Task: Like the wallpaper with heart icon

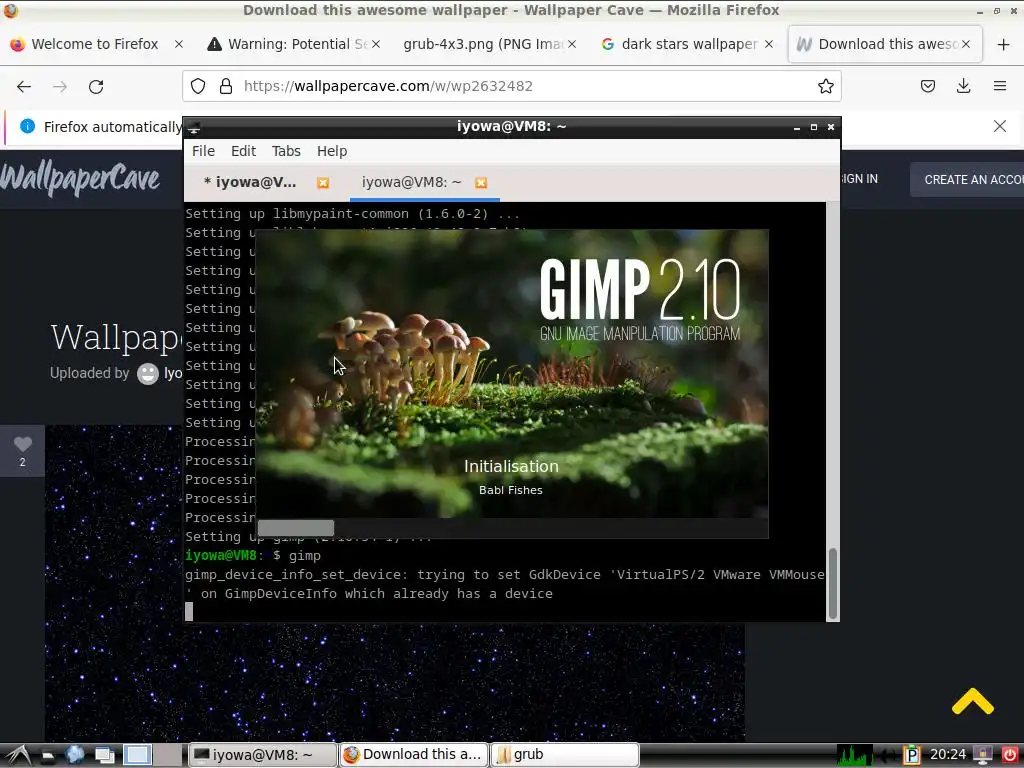Action: [22, 445]
